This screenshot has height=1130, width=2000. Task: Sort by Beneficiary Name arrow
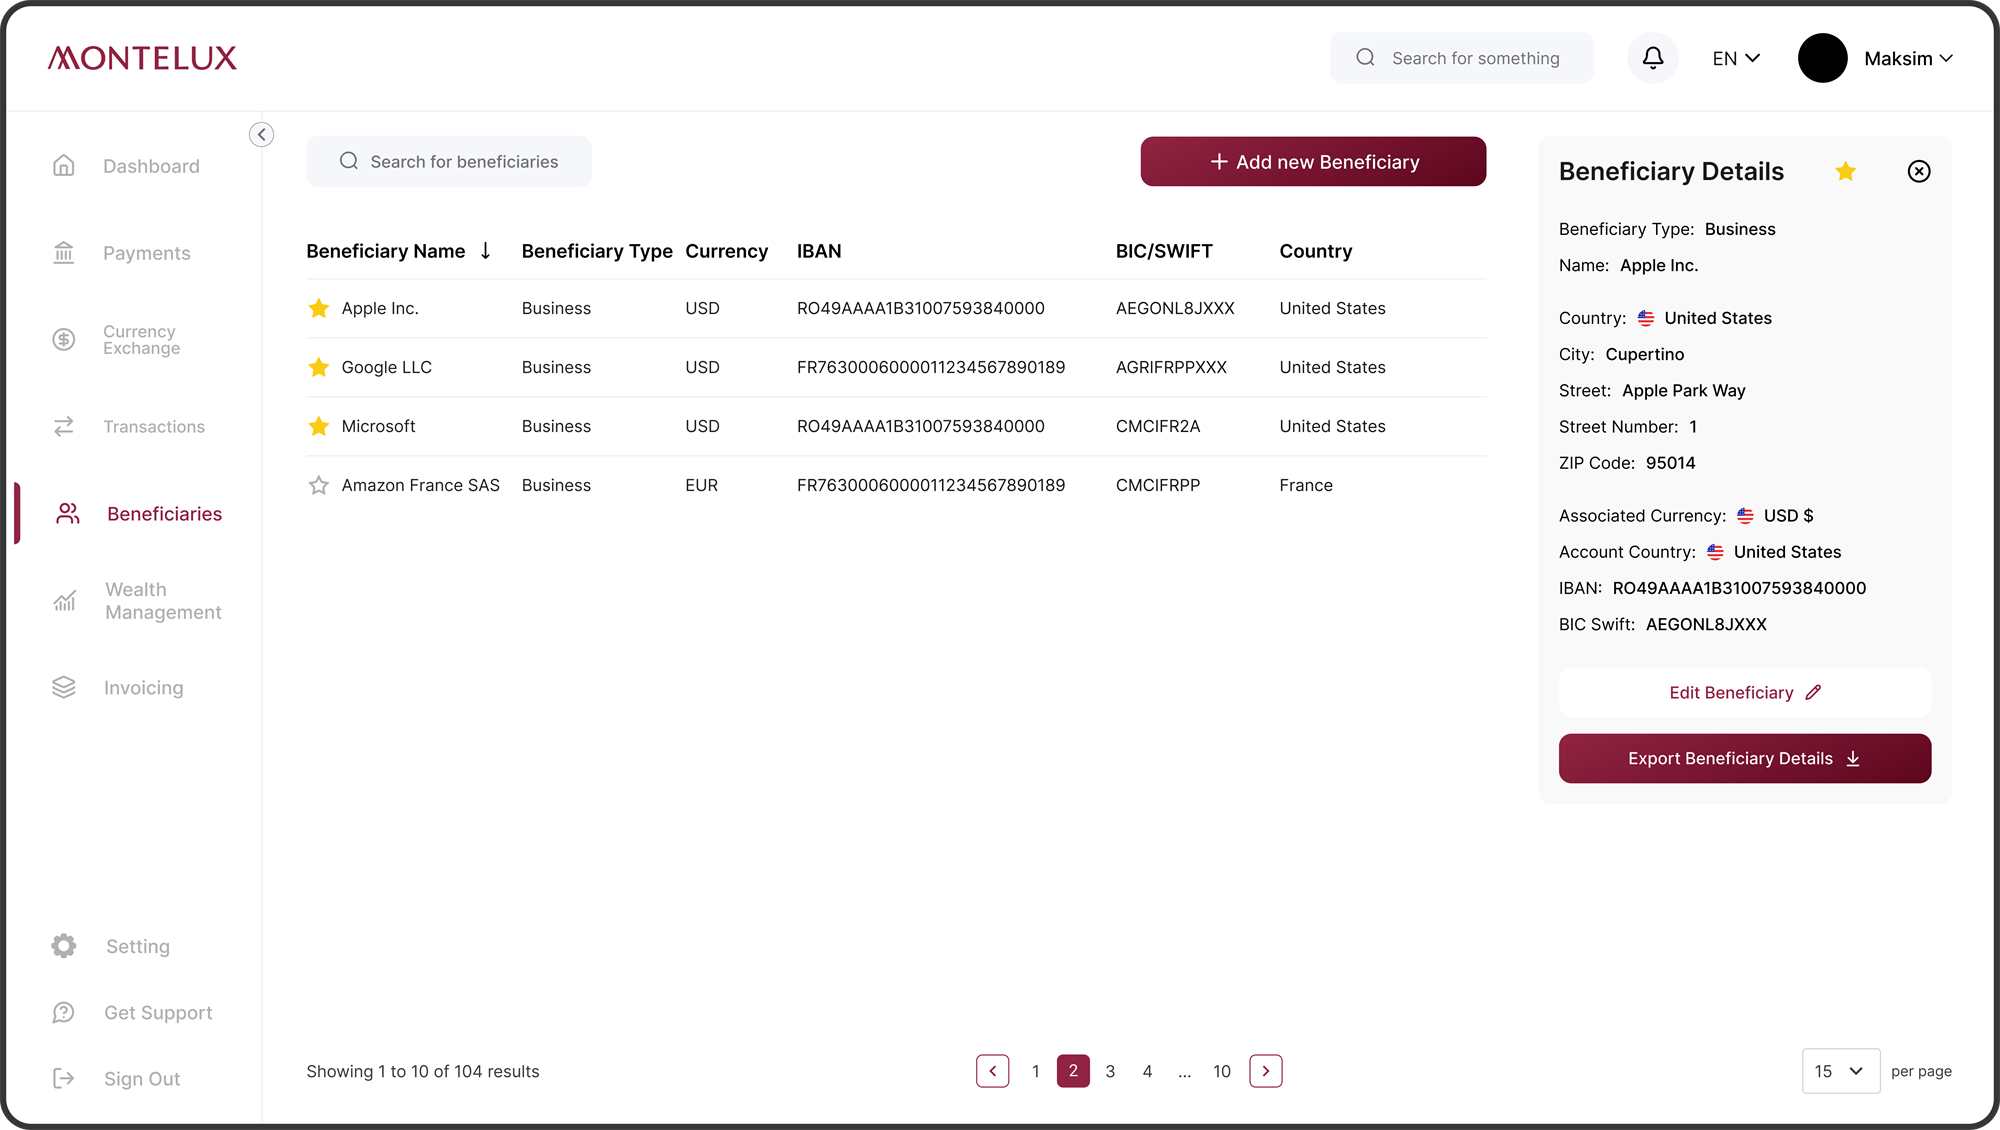click(485, 251)
